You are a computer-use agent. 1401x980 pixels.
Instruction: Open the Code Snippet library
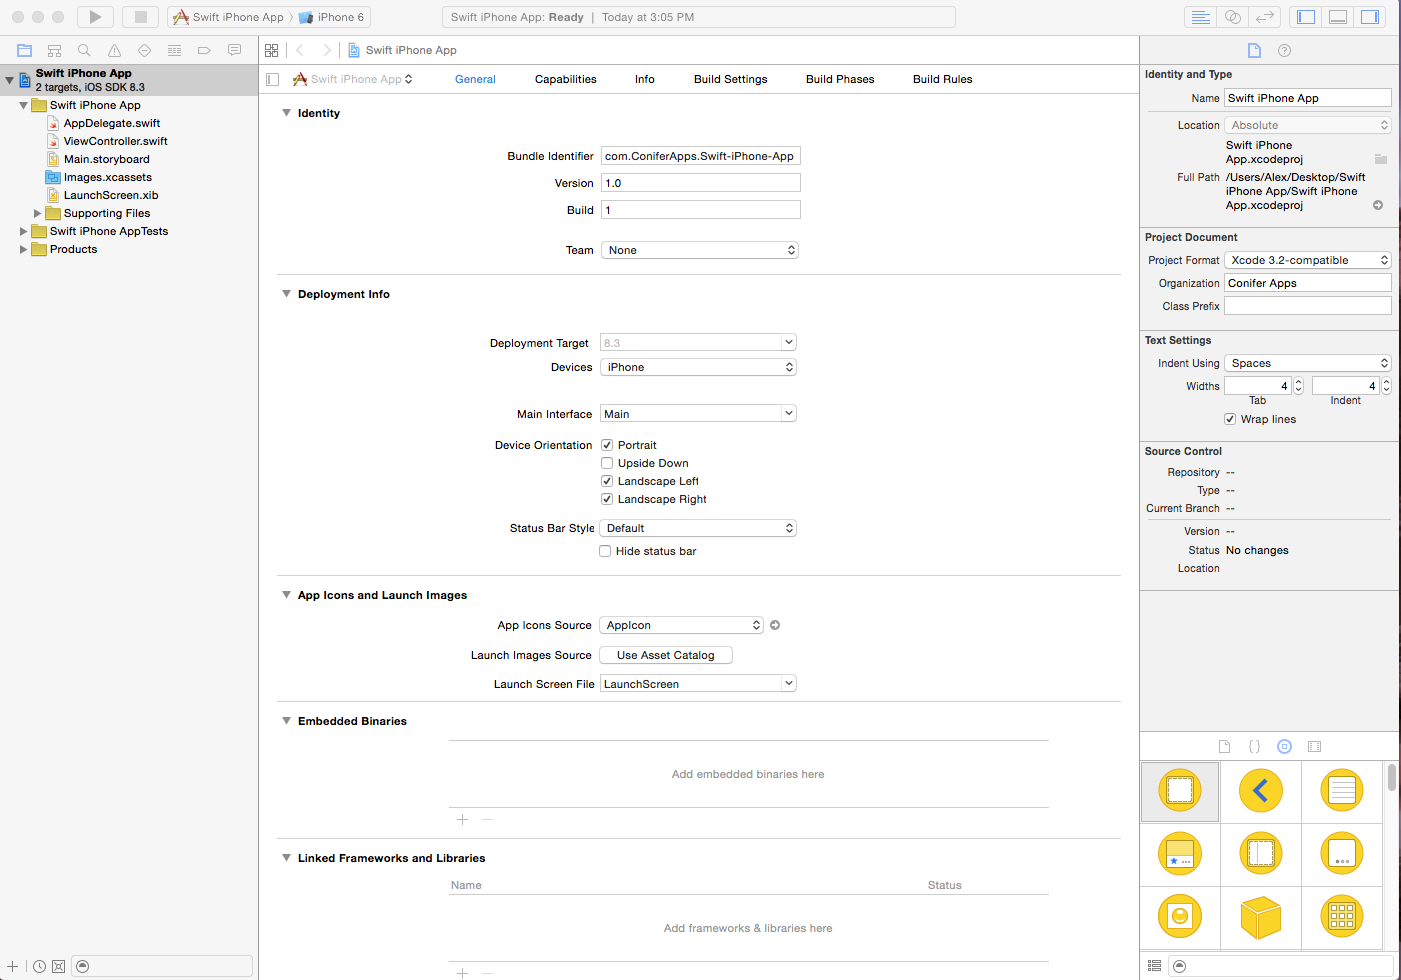tap(1254, 746)
